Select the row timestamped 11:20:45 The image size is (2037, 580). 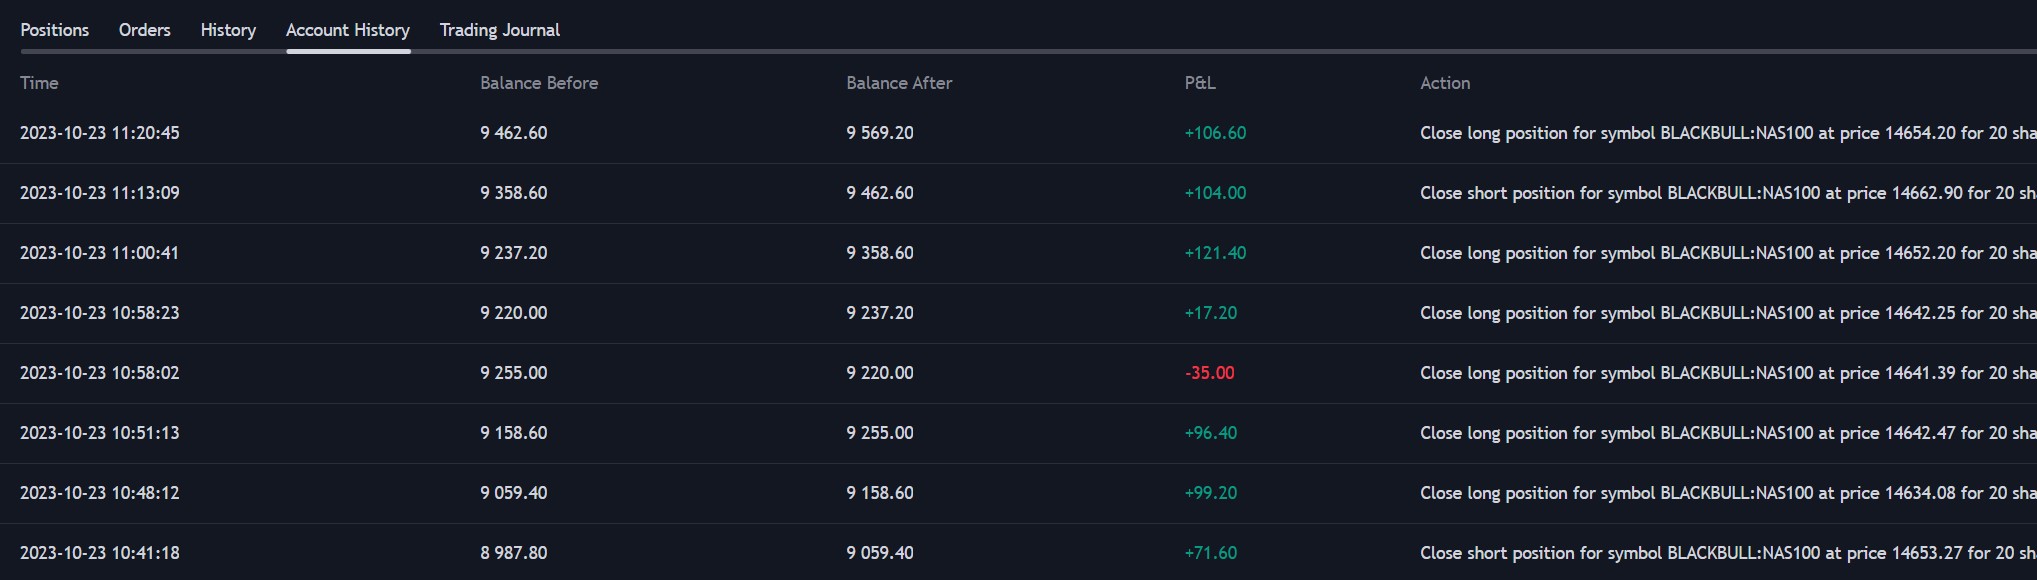pos(99,133)
